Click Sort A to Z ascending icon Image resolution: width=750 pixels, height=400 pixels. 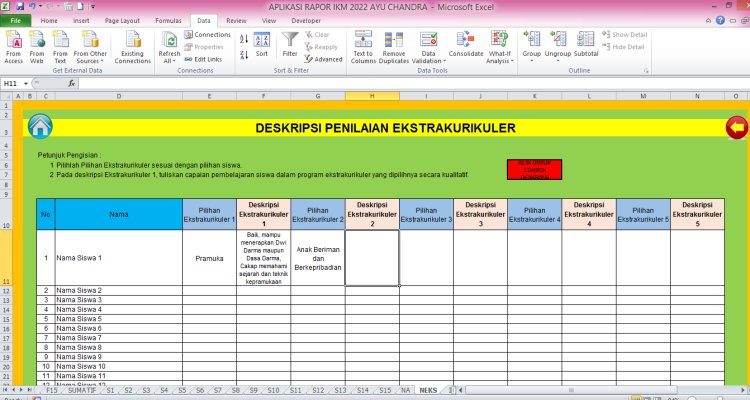pos(243,38)
